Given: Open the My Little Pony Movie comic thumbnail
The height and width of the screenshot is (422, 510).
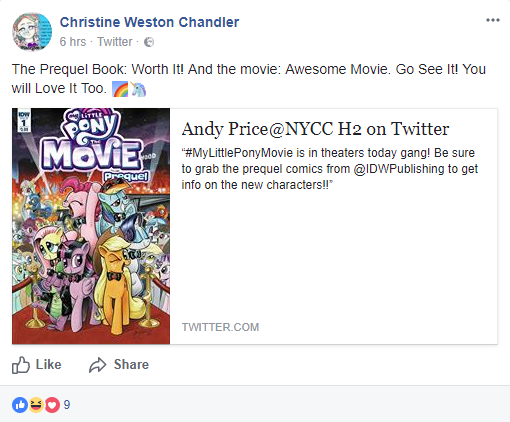Looking at the screenshot, I should [x=91, y=226].
